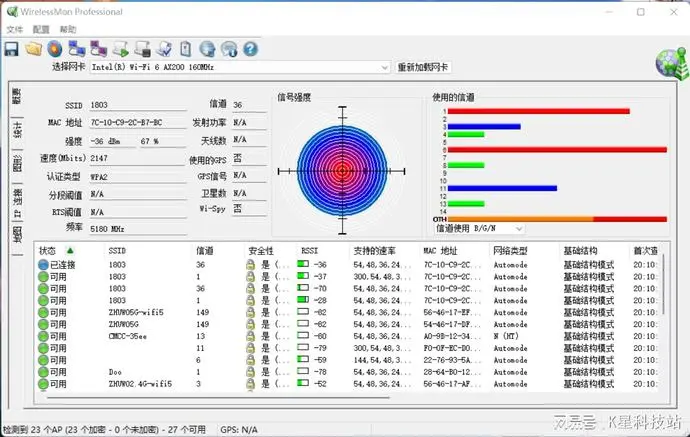This screenshot has height=437, width=690.
Task: Click the green status icon of the Doo row
Action: 43,372
